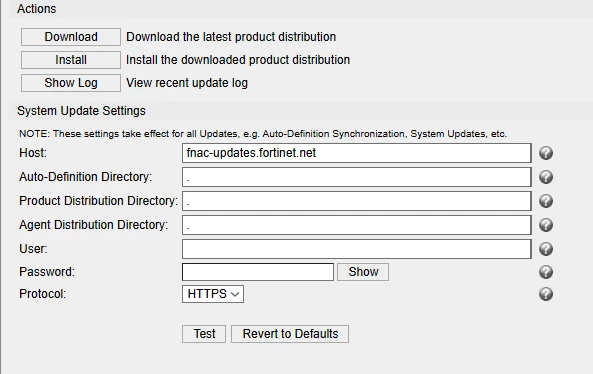Image resolution: width=593 pixels, height=374 pixels.
Task: Expand the Protocol HTTPS dropdown
Action: [213, 294]
